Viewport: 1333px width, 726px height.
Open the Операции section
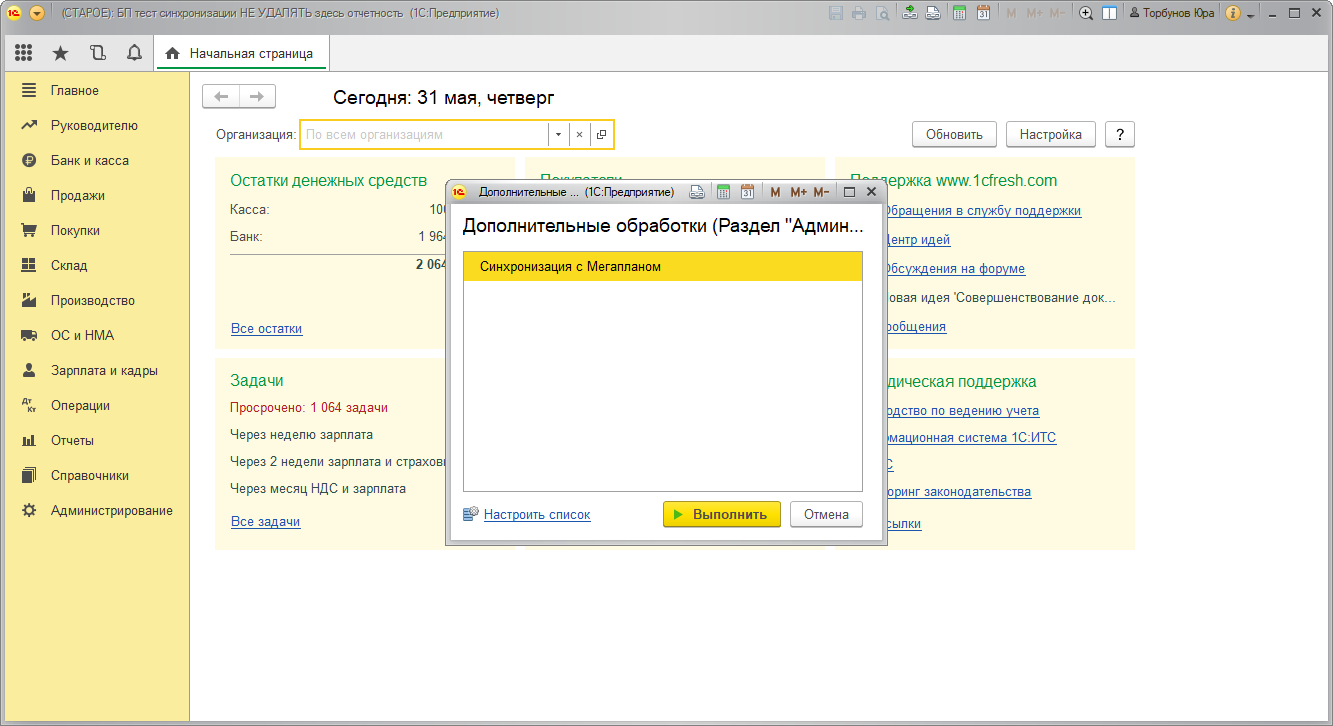pos(80,405)
